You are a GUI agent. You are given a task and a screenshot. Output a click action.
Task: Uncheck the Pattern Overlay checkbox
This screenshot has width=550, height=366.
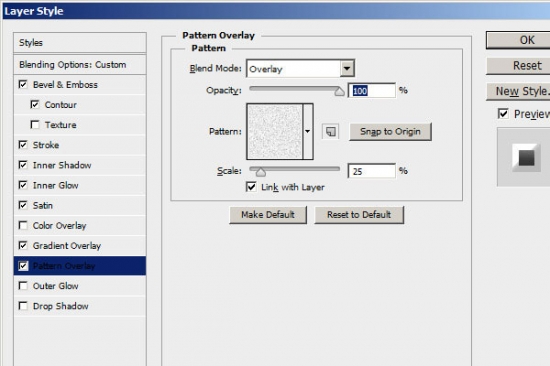click(23, 266)
